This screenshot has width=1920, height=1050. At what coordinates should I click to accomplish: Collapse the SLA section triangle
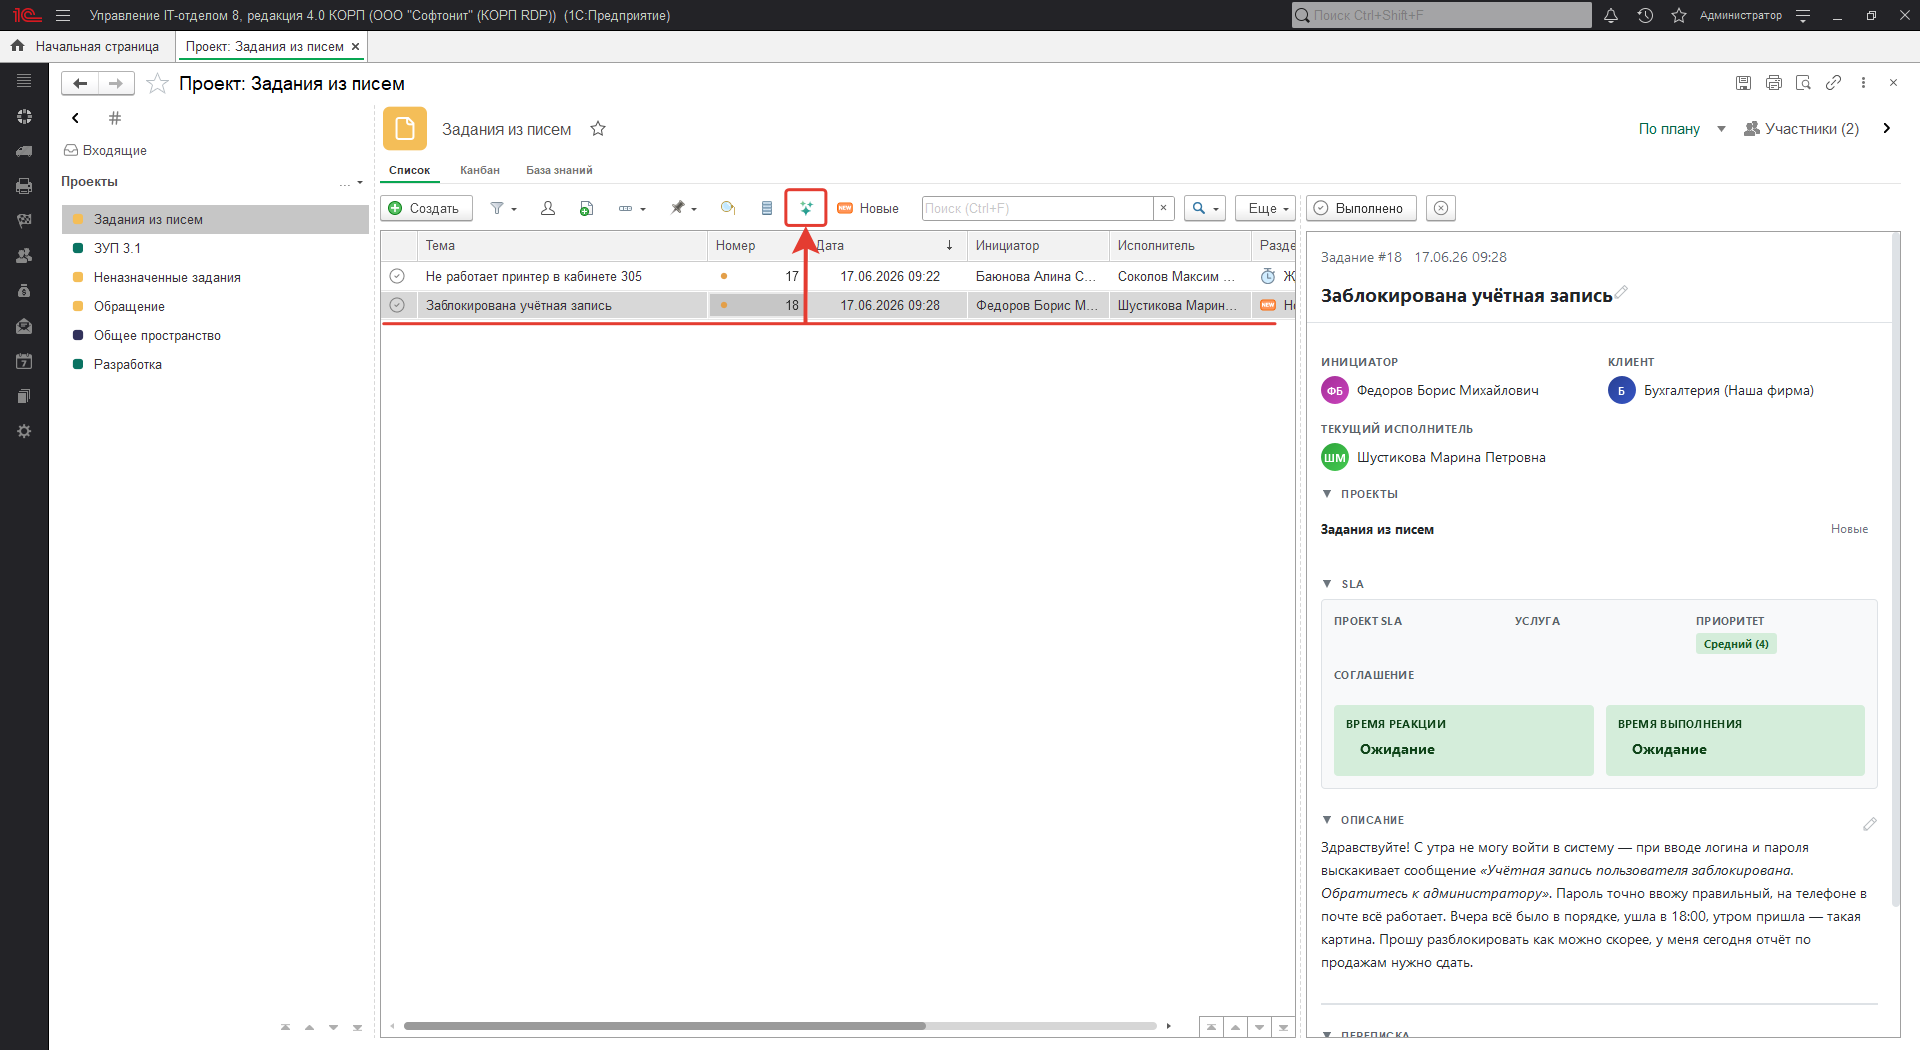pos(1327,584)
